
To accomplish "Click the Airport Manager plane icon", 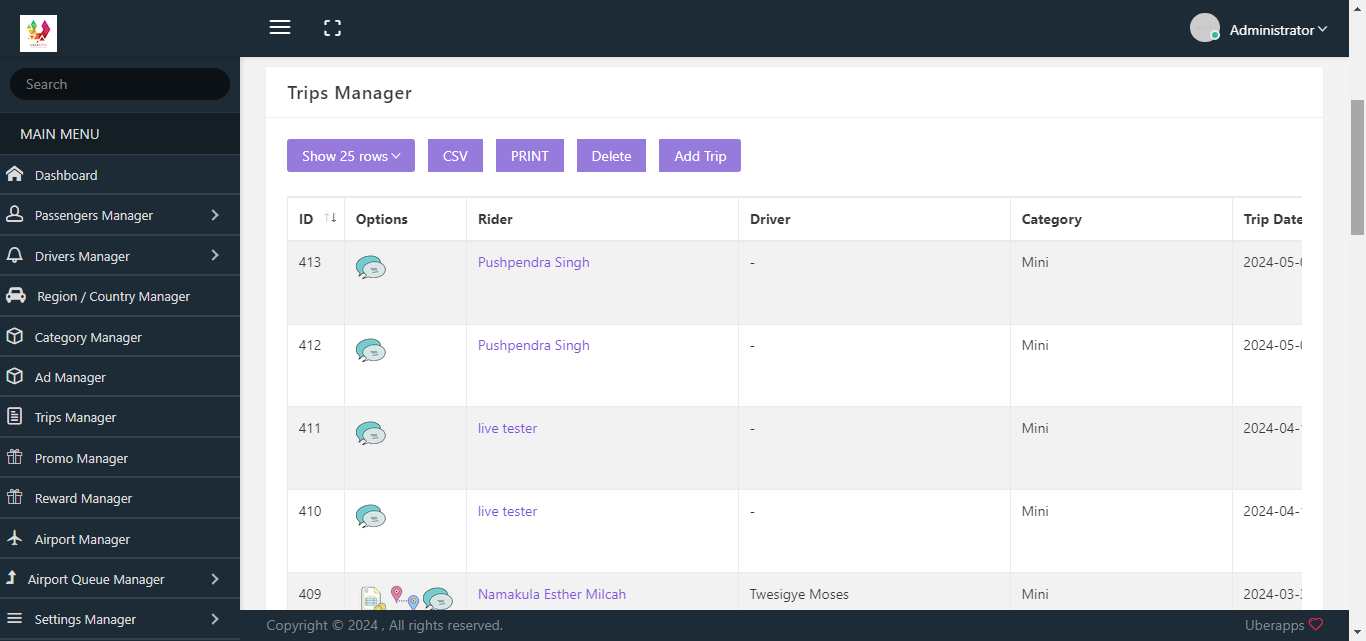I will pyautogui.click(x=15, y=538).
